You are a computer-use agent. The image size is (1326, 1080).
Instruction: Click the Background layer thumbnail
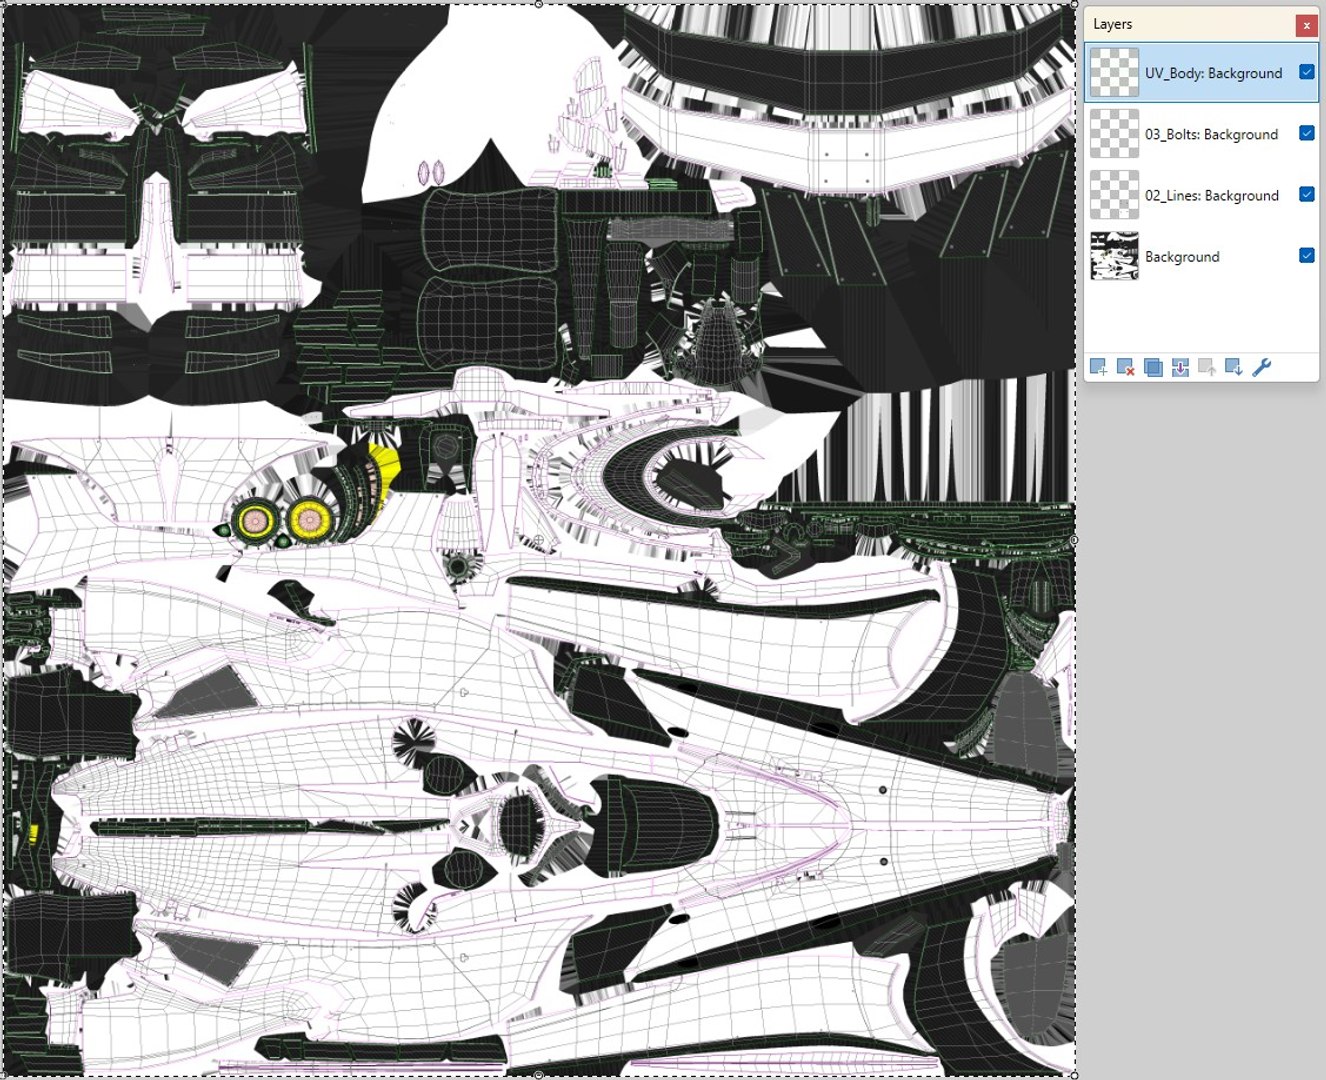click(x=1114, y=256)
